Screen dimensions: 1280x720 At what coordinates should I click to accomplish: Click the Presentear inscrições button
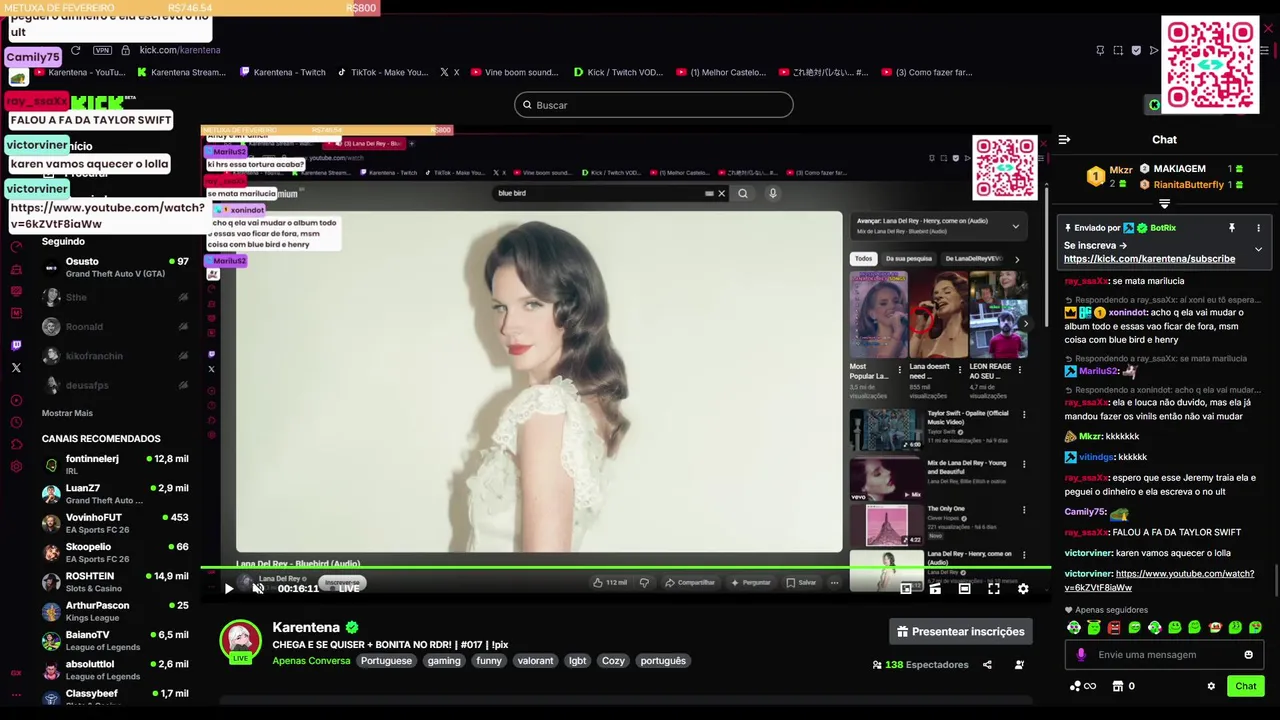[x=960, y=632]
